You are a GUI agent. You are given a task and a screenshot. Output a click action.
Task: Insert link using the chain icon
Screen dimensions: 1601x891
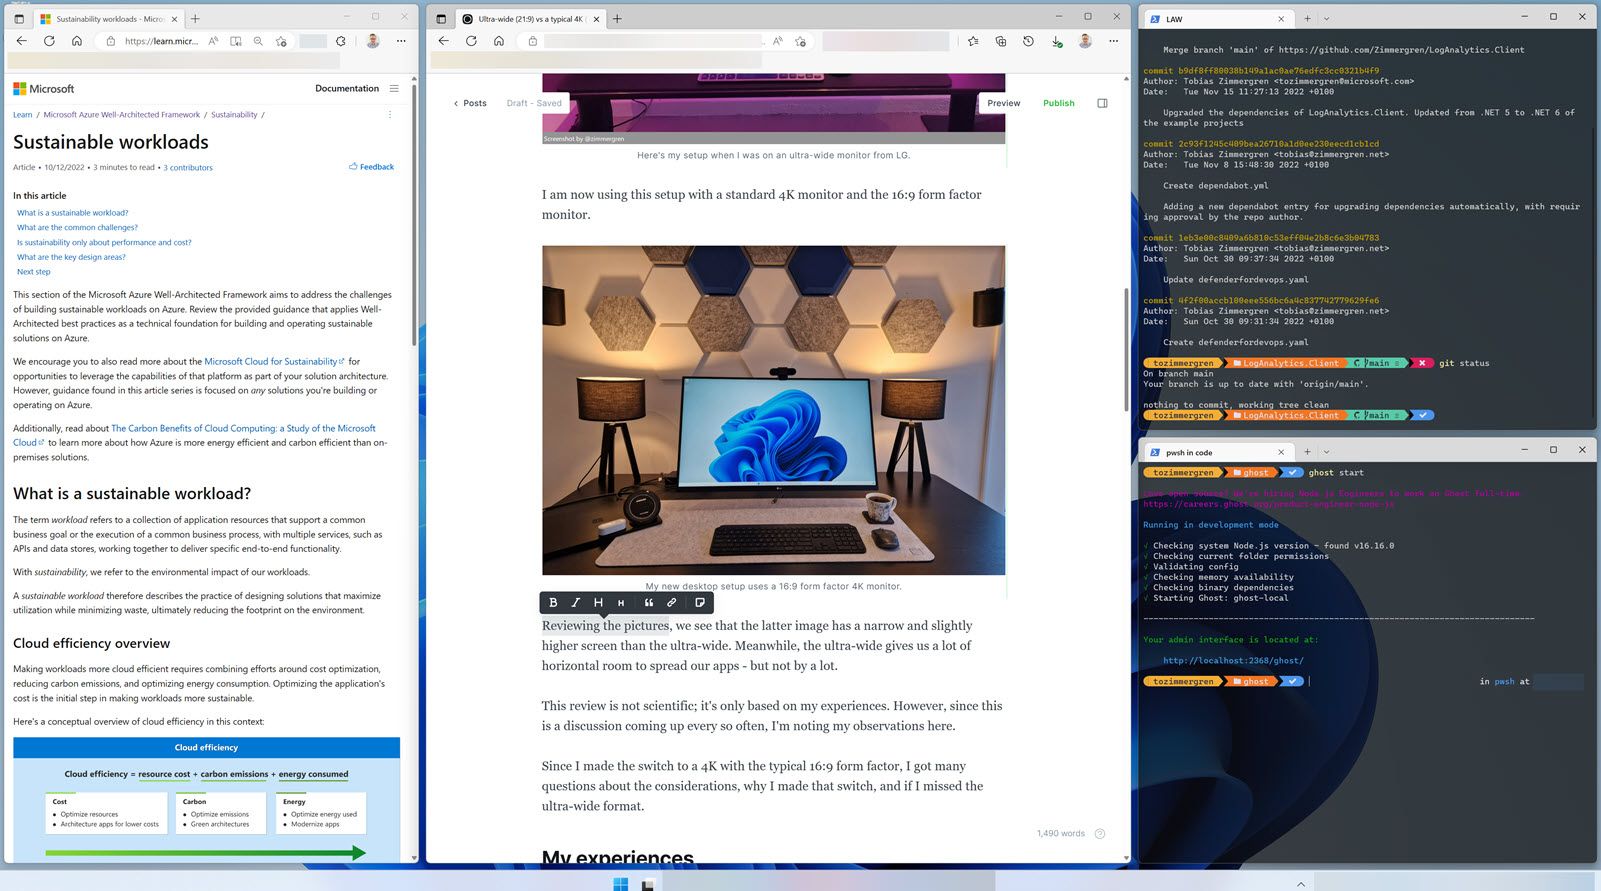(x=672, y=603)
